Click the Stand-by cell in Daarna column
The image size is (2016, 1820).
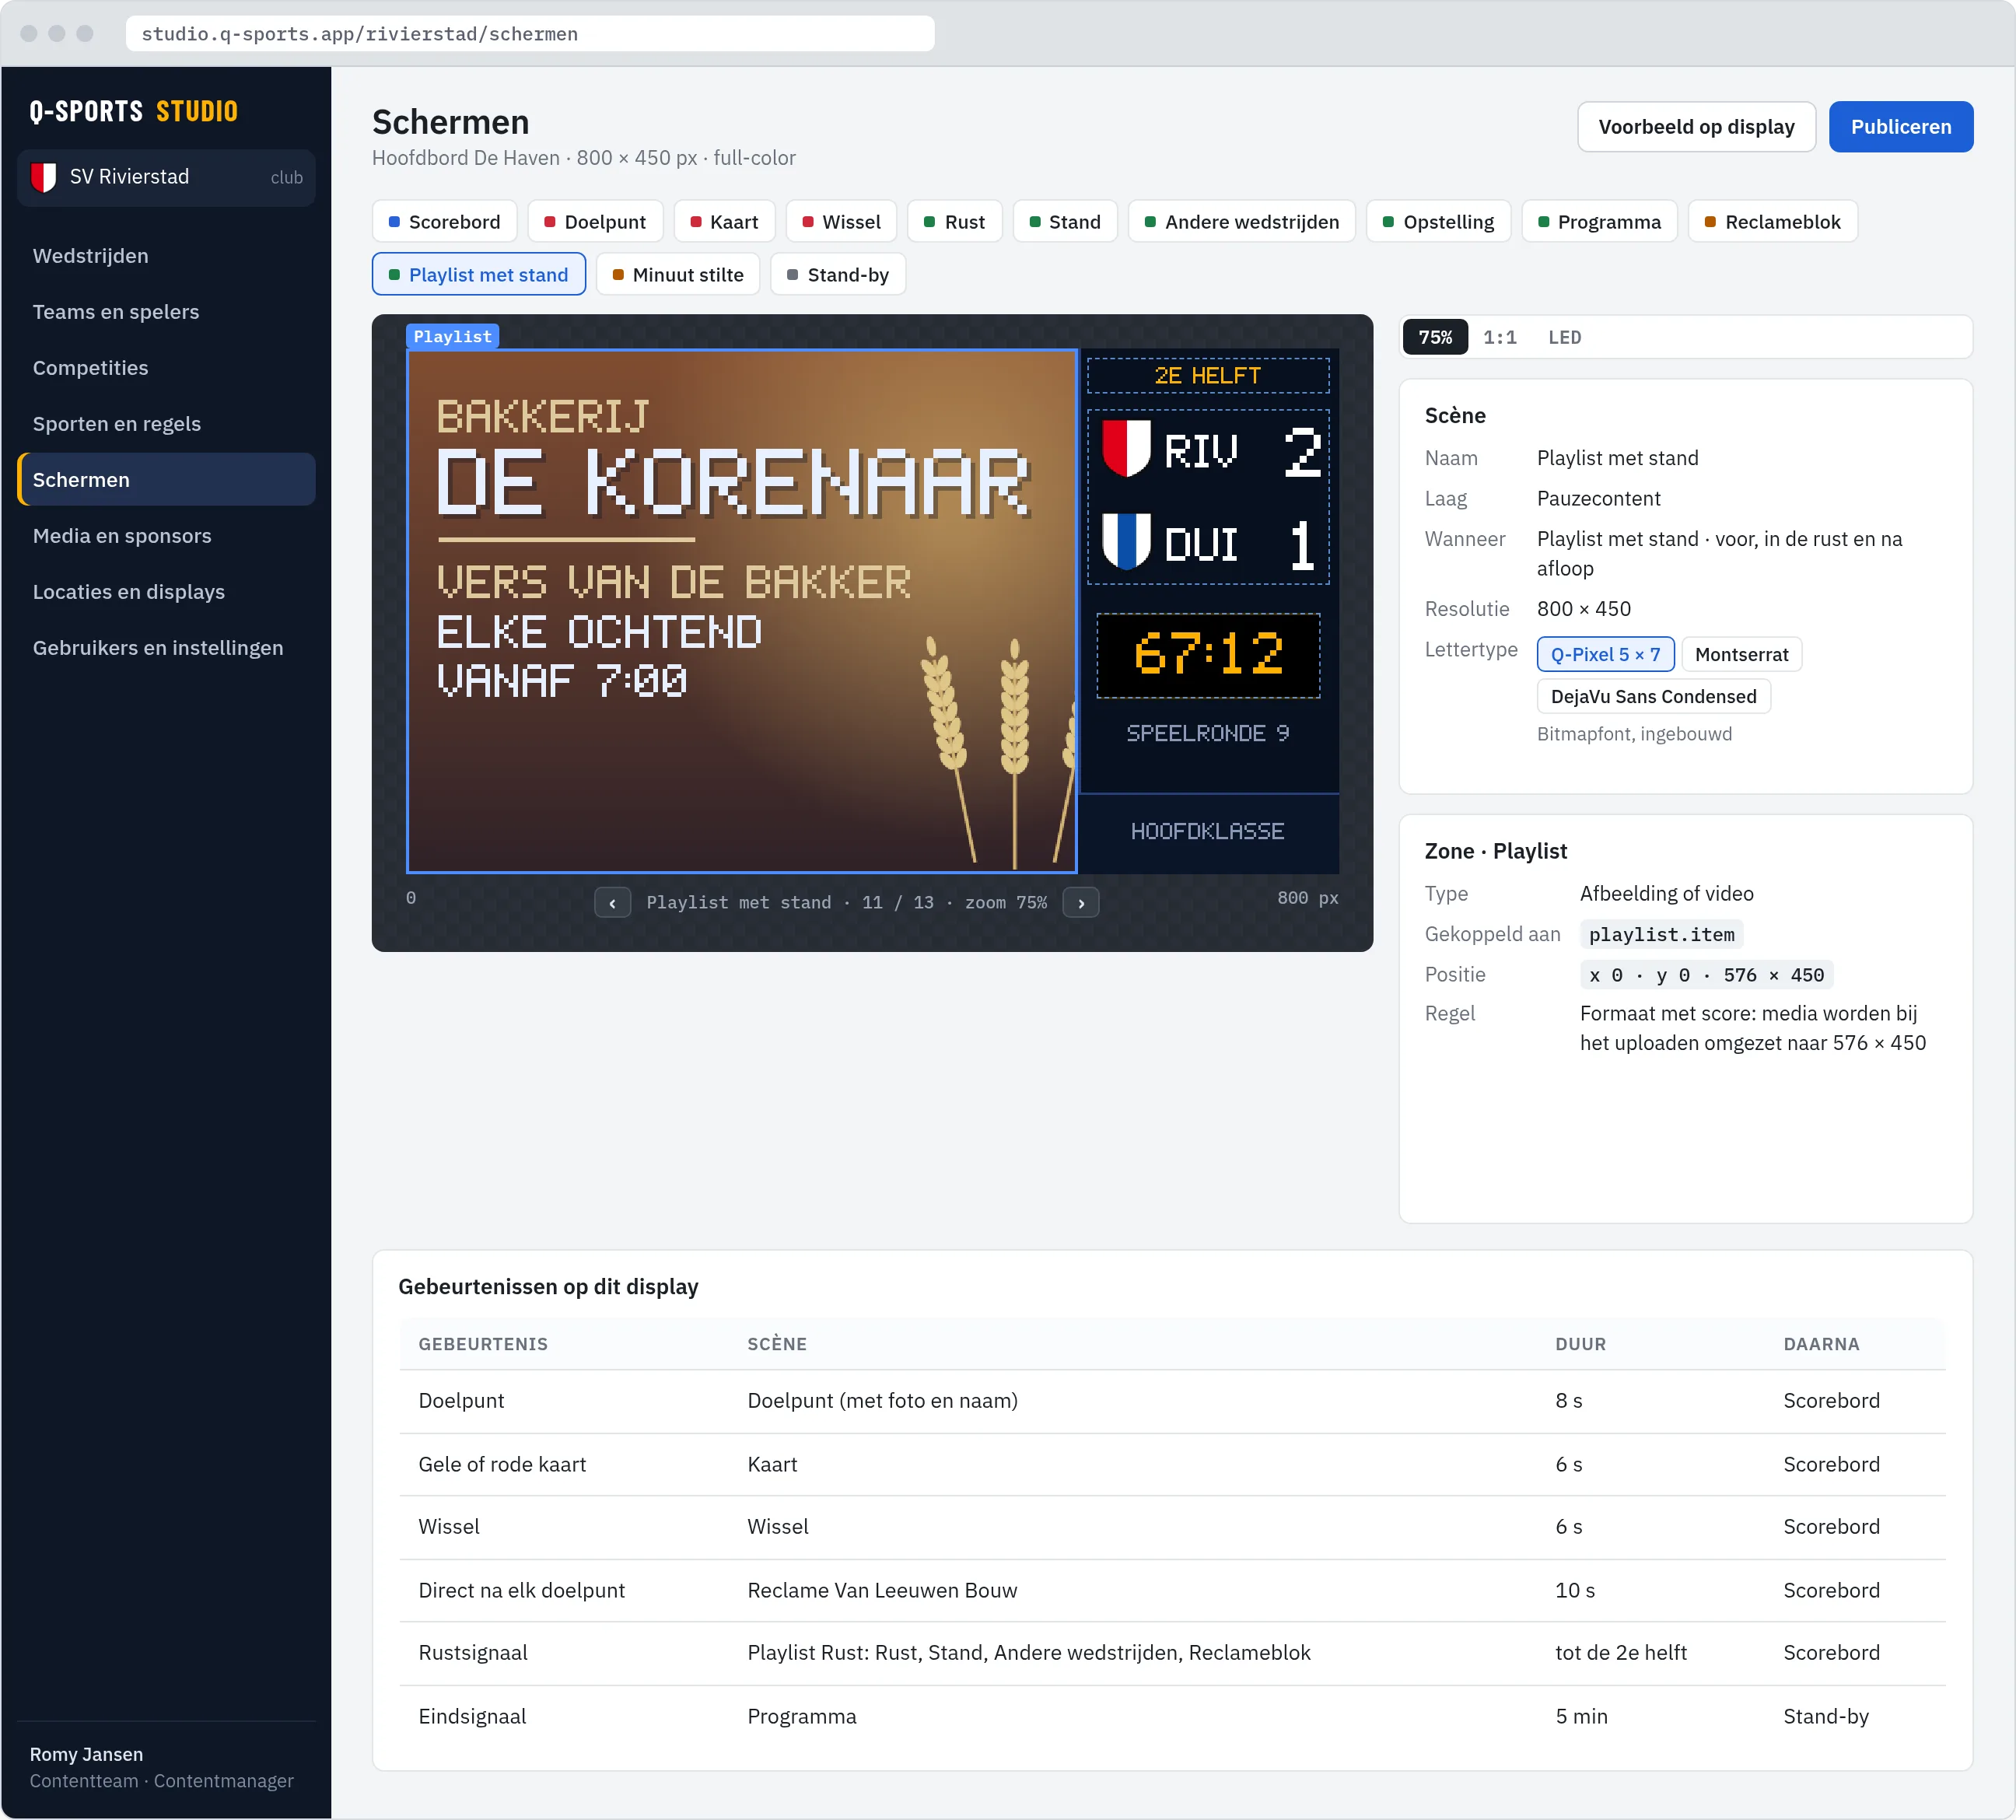tap(1825, 1717)
